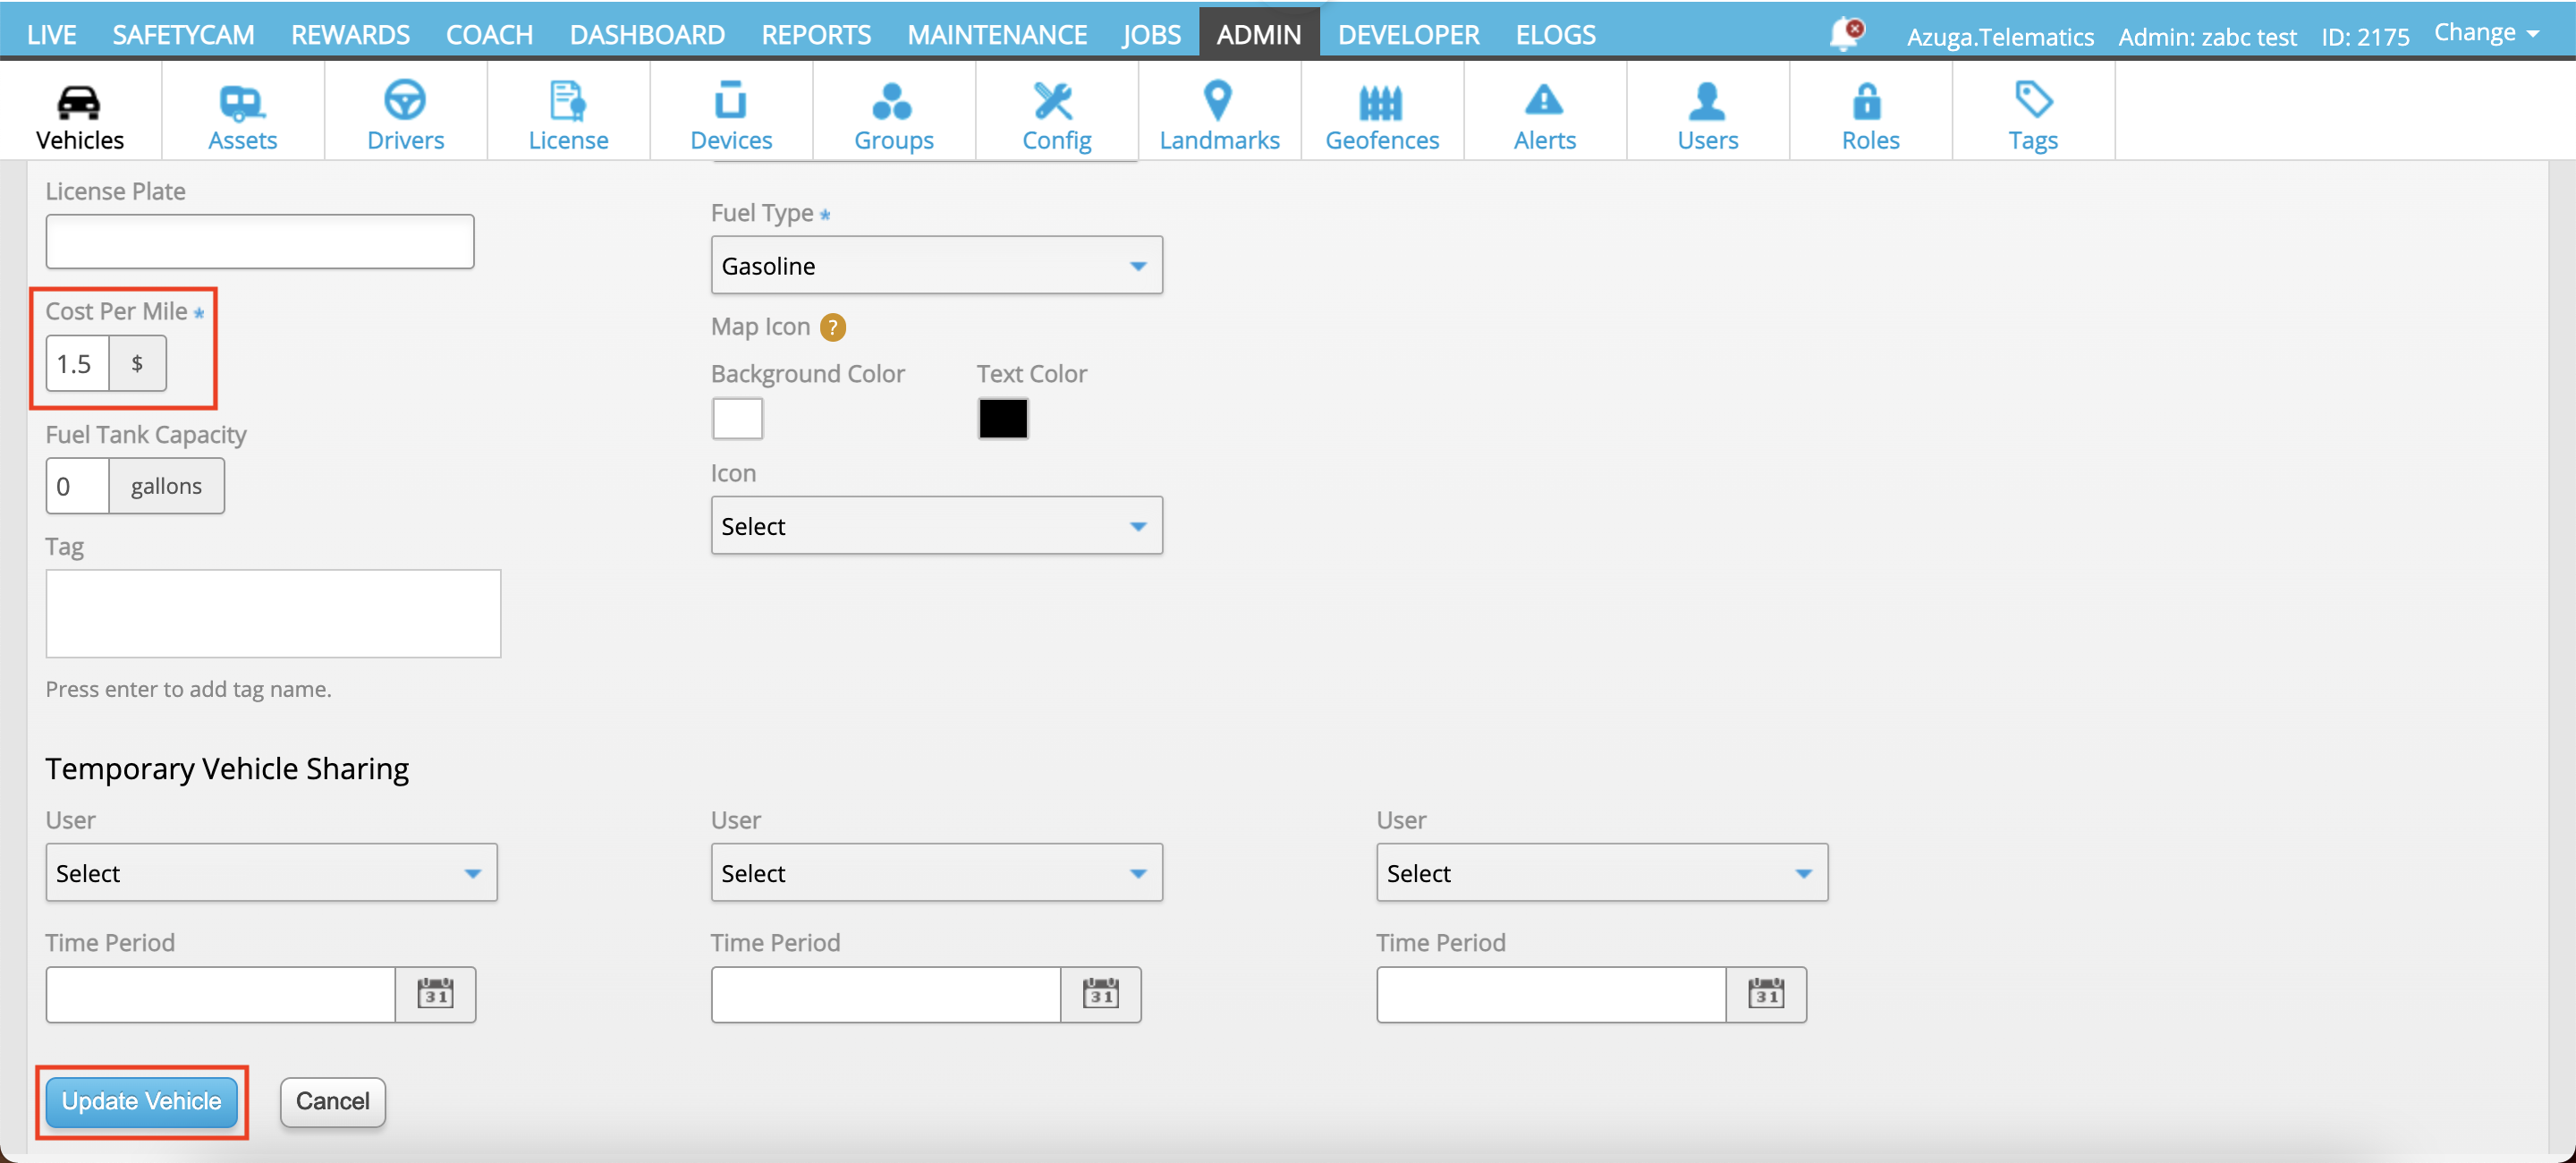Image resolution: width=2576 pixels, height=1163 pixels.
Task: Click the notification bell icon
Action: tap(1843, 35)
